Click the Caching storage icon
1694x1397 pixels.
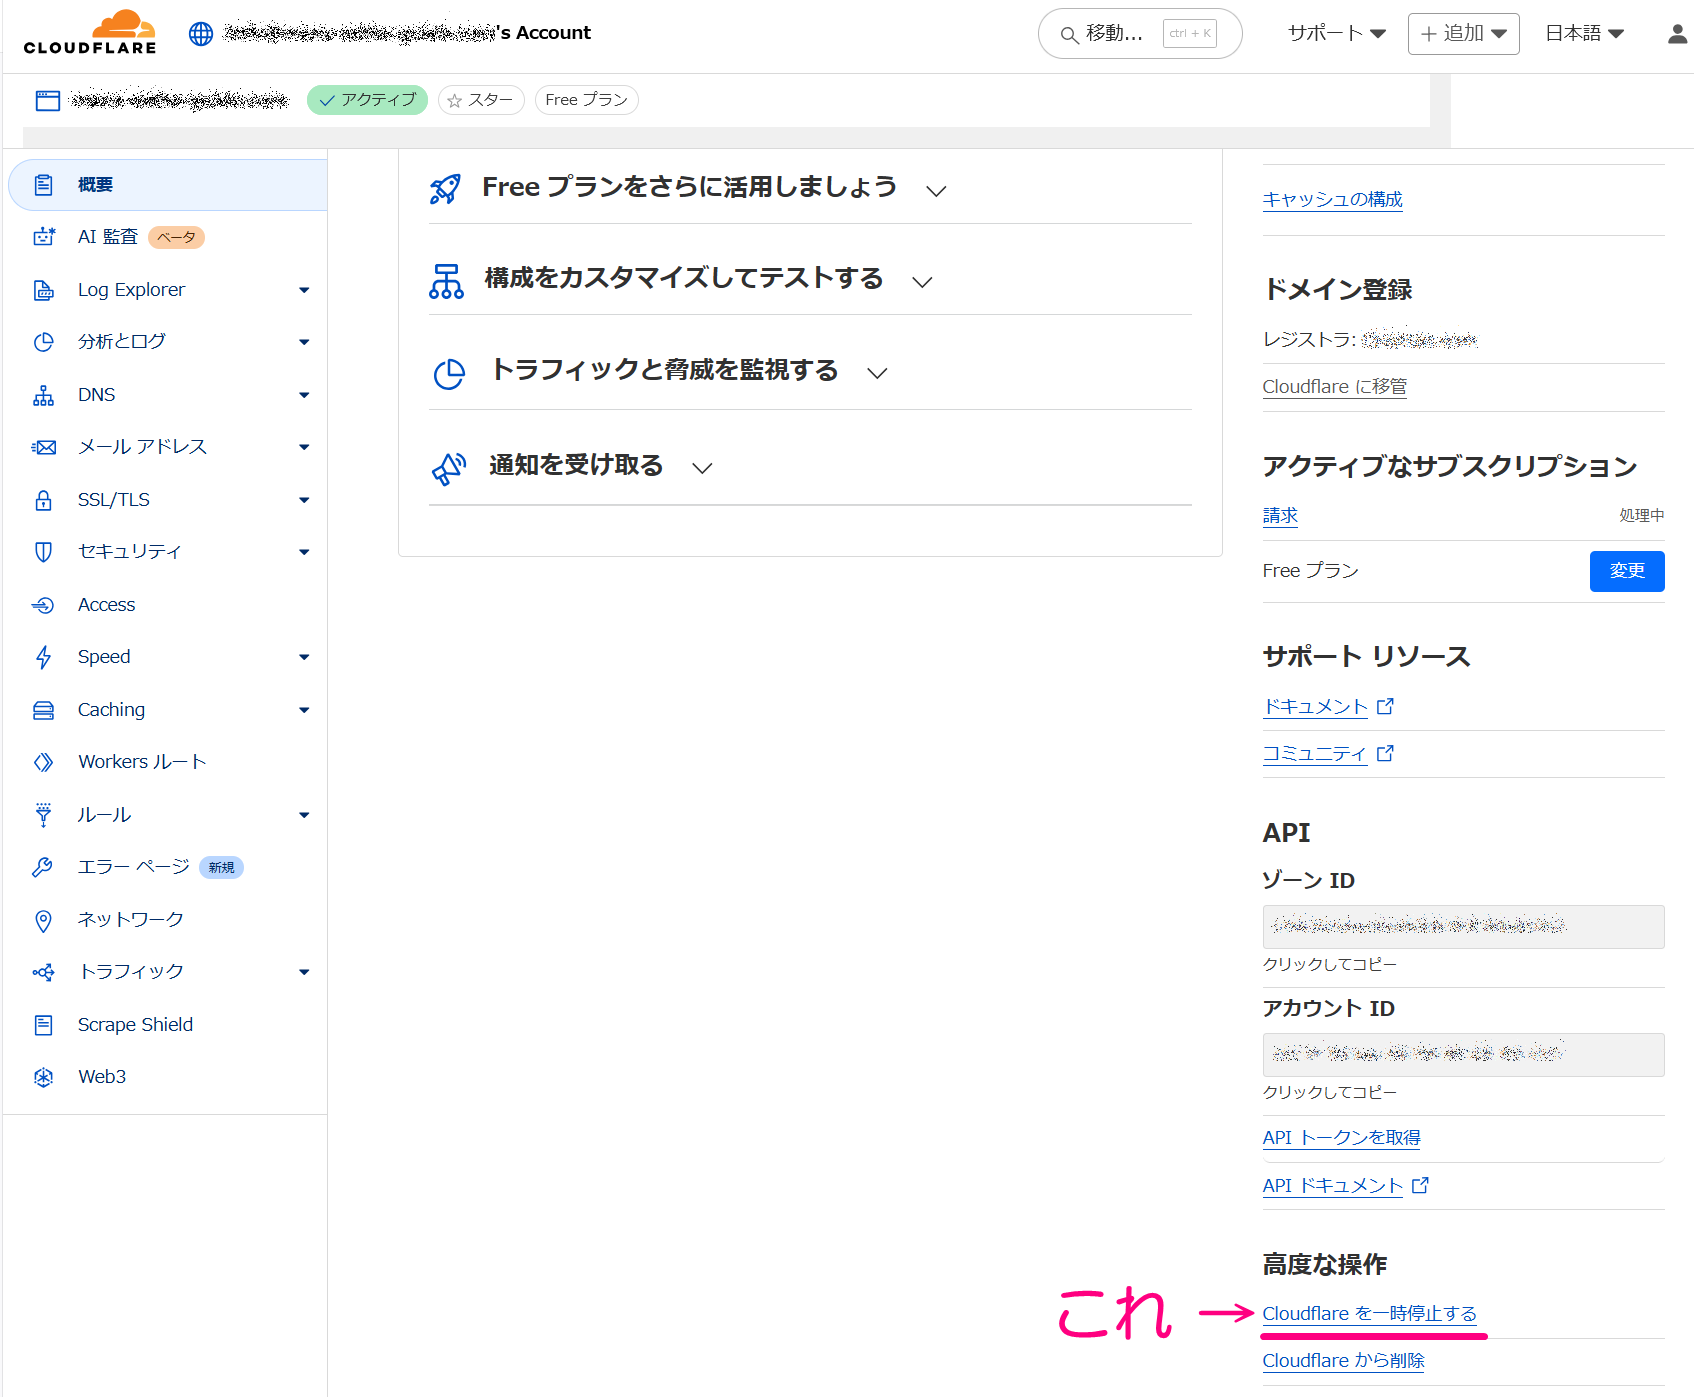[43, 710]
